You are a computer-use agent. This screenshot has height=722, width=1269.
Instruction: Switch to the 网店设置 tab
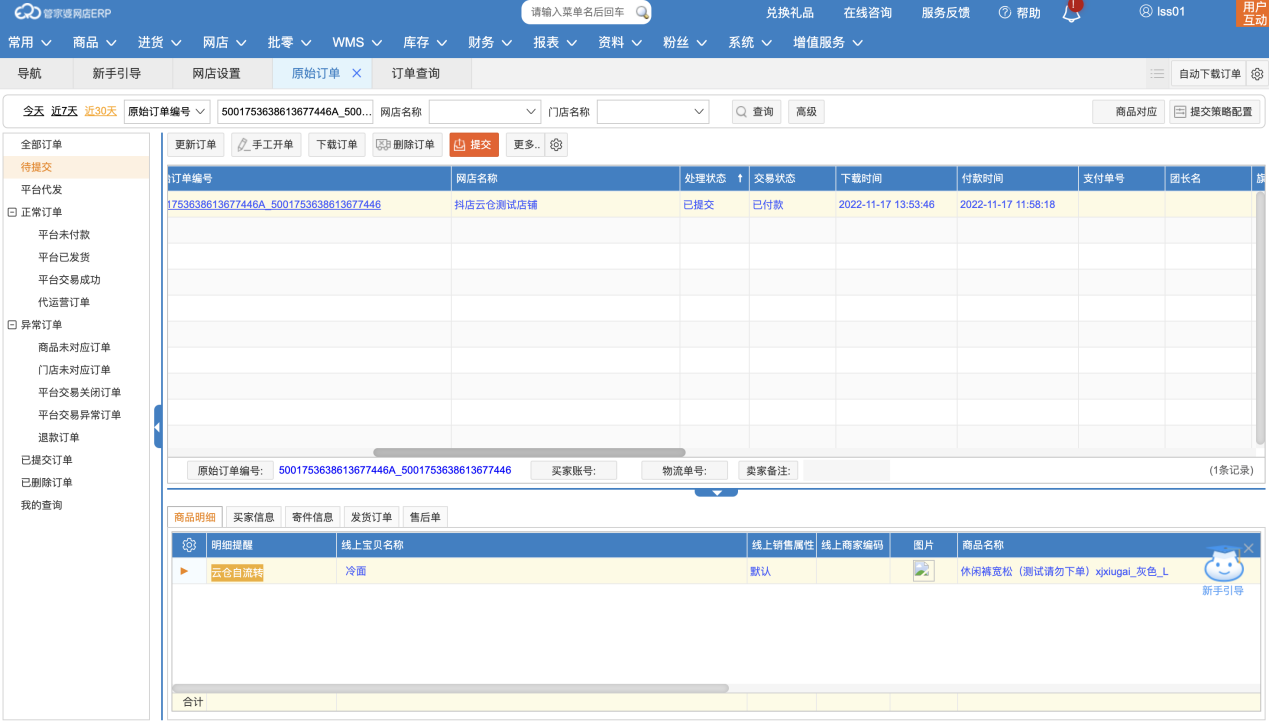click(217, 73)
